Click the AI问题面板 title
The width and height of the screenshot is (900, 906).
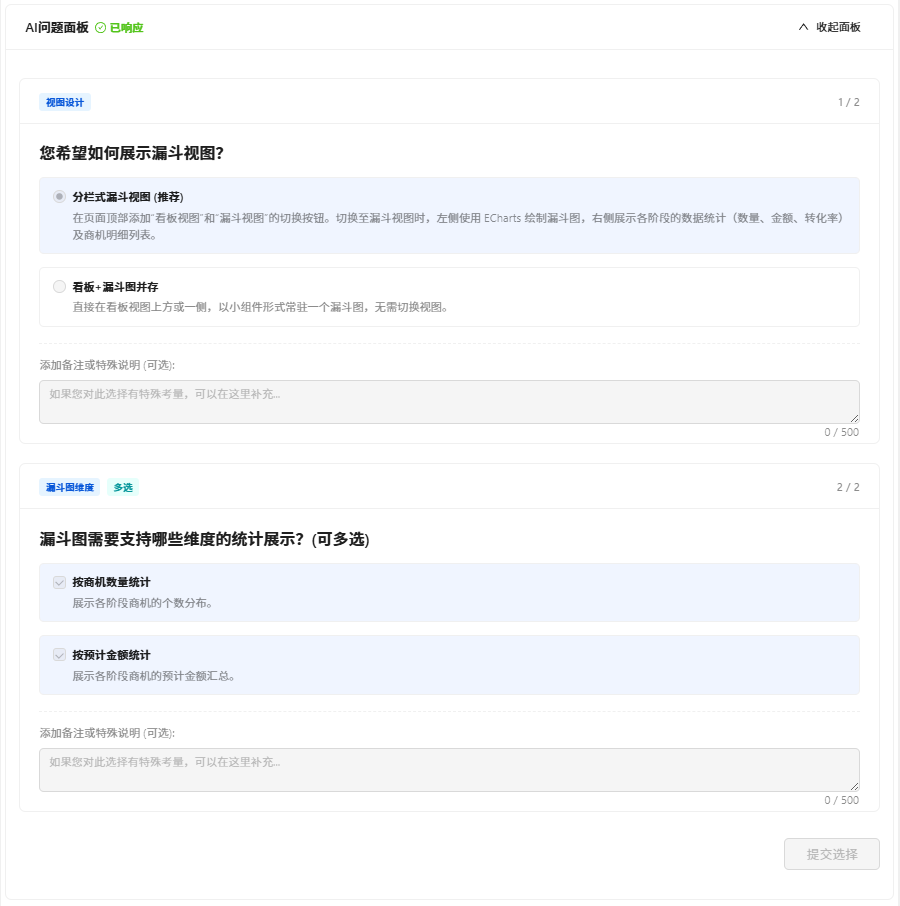click(57, 28)
